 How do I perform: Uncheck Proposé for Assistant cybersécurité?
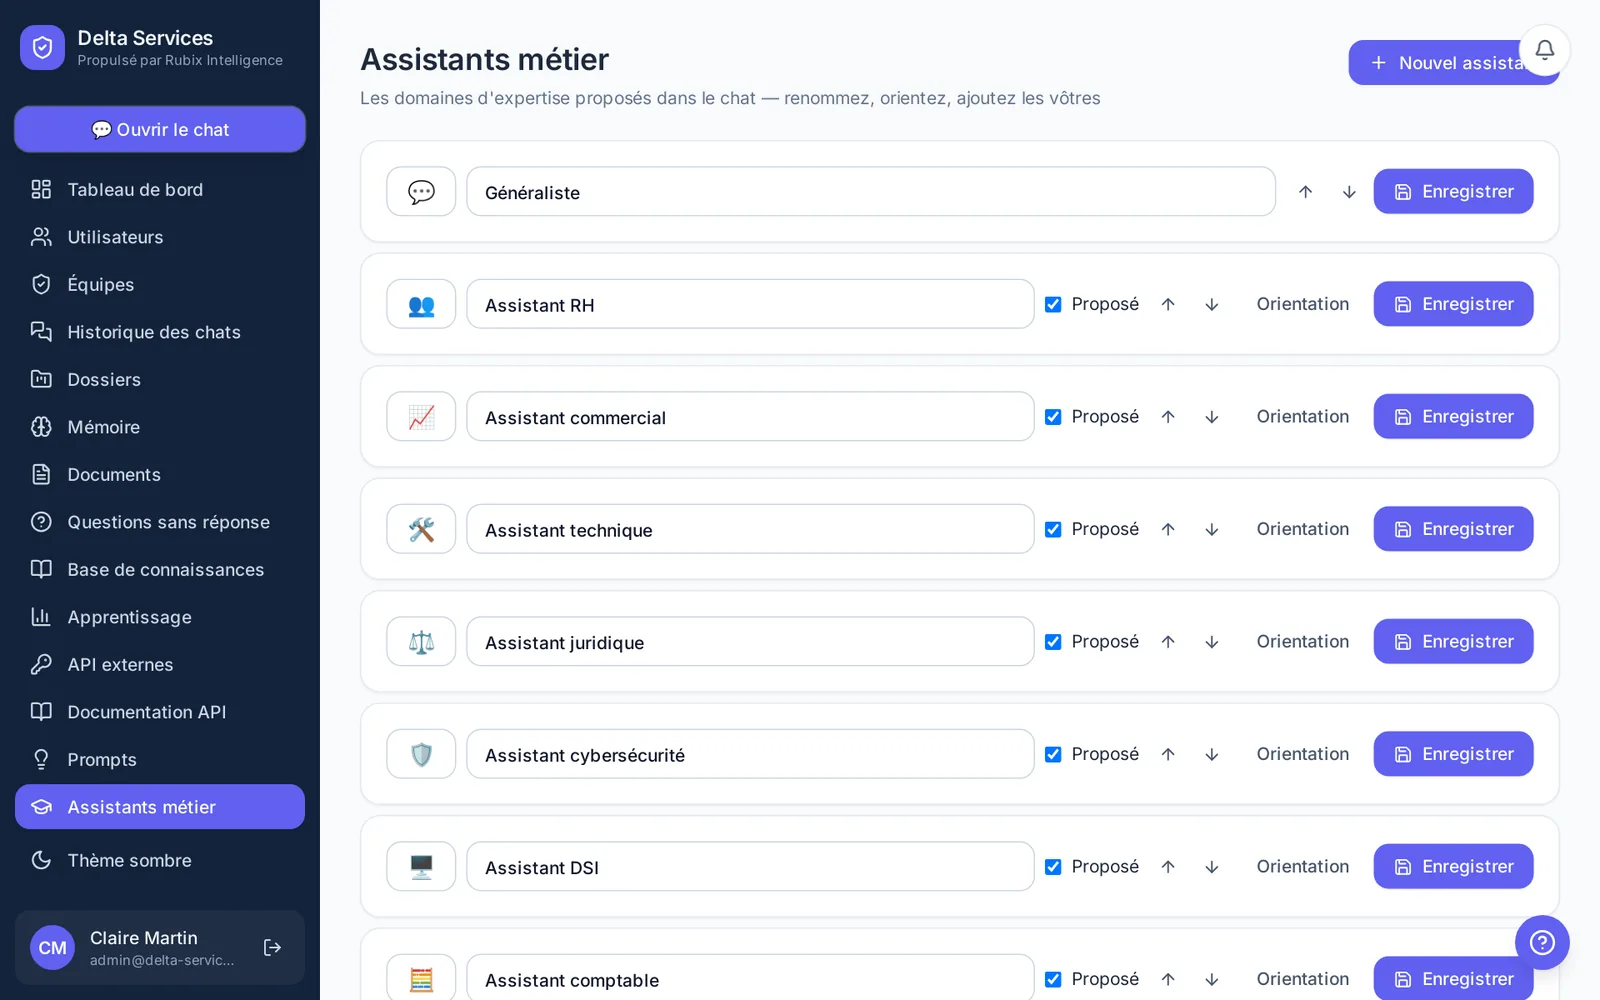point(1053,754)
